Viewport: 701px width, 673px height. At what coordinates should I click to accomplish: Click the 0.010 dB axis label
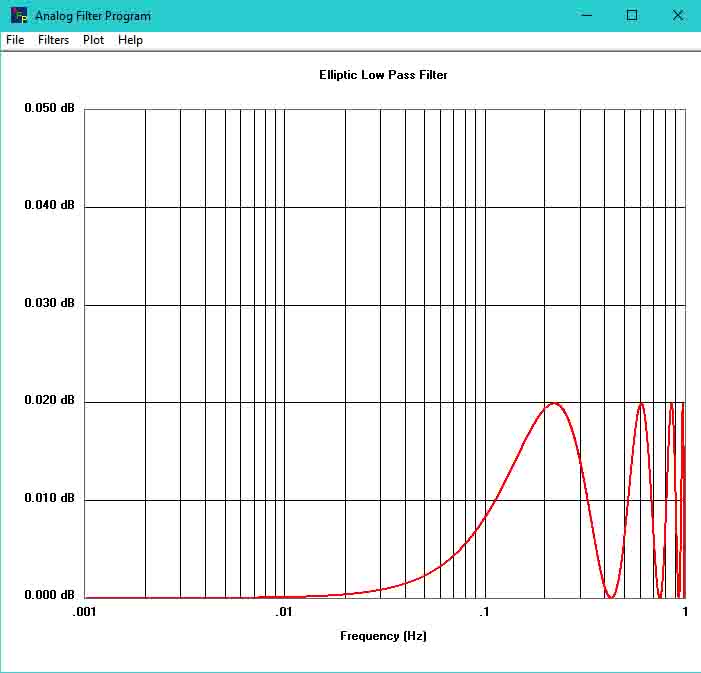(50, 498)
